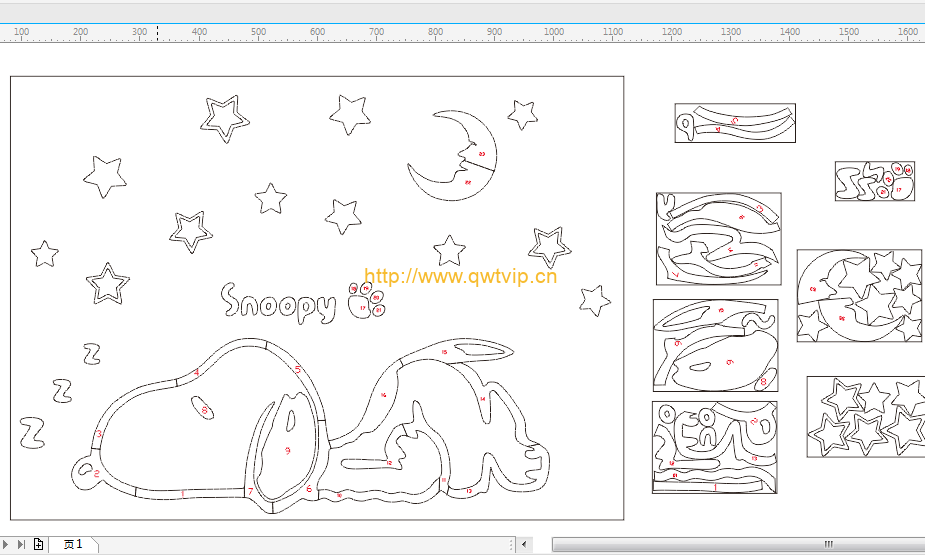Select the parts box with paw pads and Z shapes
The height and width of the screenshot is (555, 925).
pos(875,181)
